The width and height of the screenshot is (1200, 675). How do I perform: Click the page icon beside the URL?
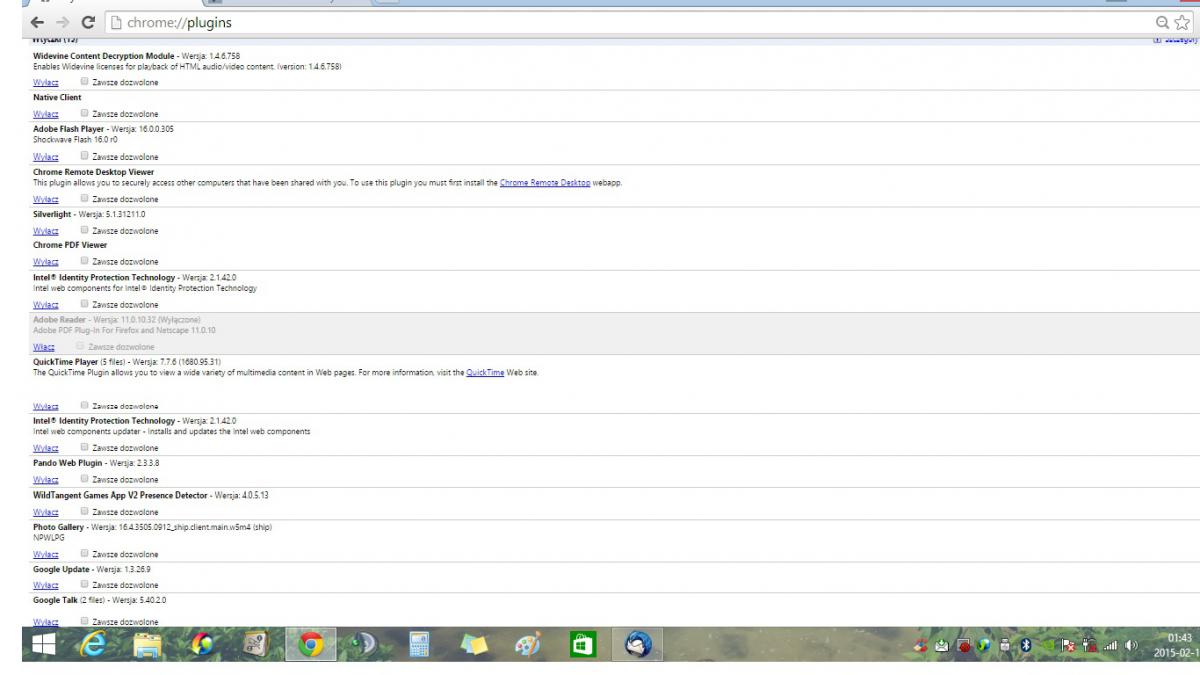(116, 22)
